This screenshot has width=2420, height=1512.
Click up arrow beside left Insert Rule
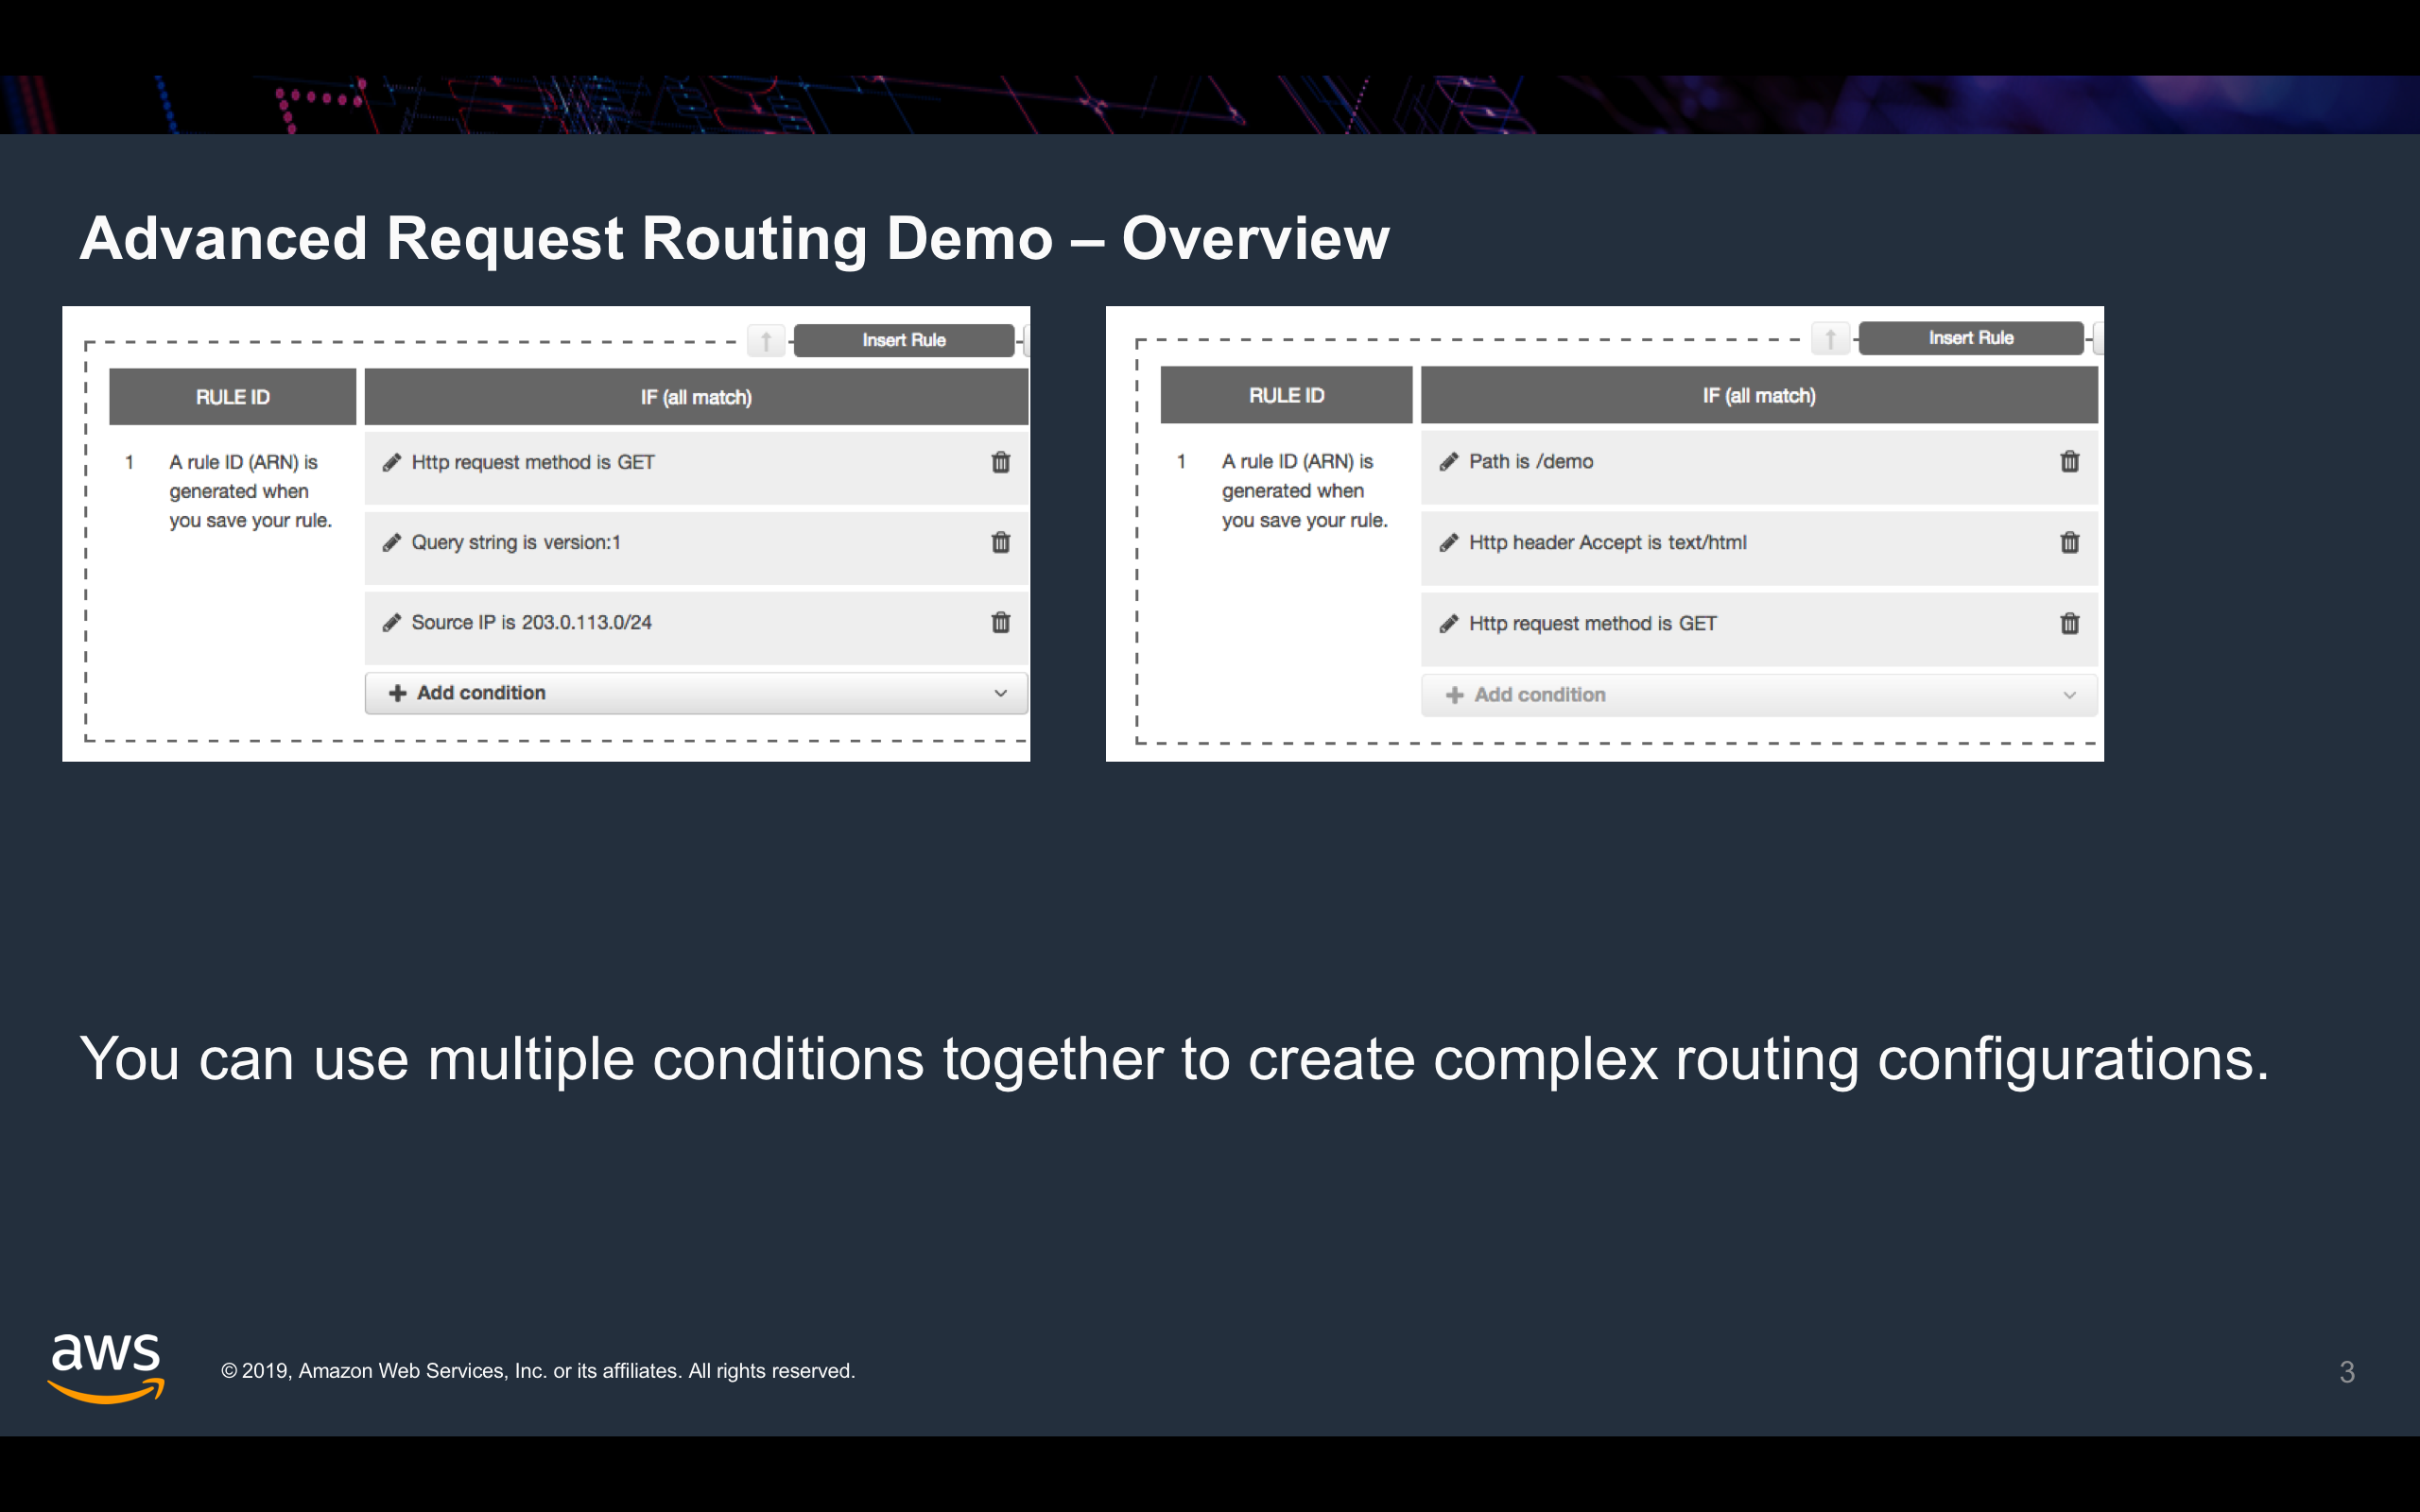point(766,340)
